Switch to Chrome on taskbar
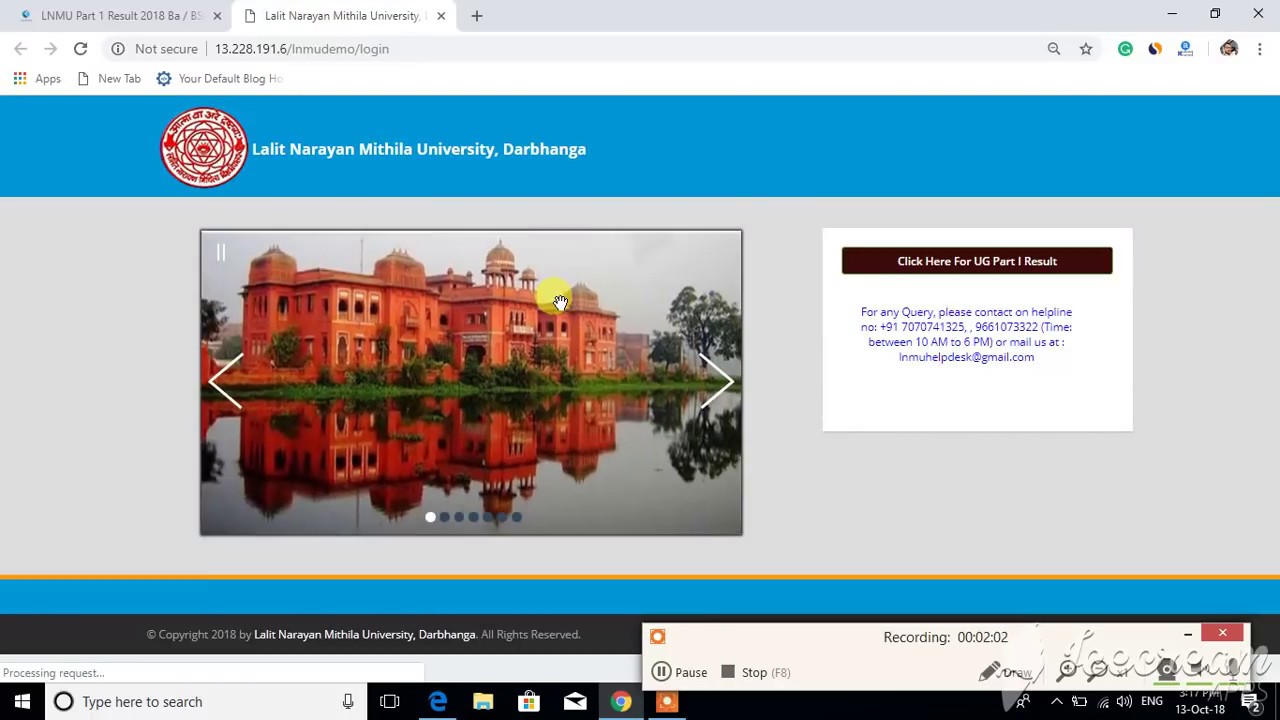The image size is (1280, 720). [621, 702]
